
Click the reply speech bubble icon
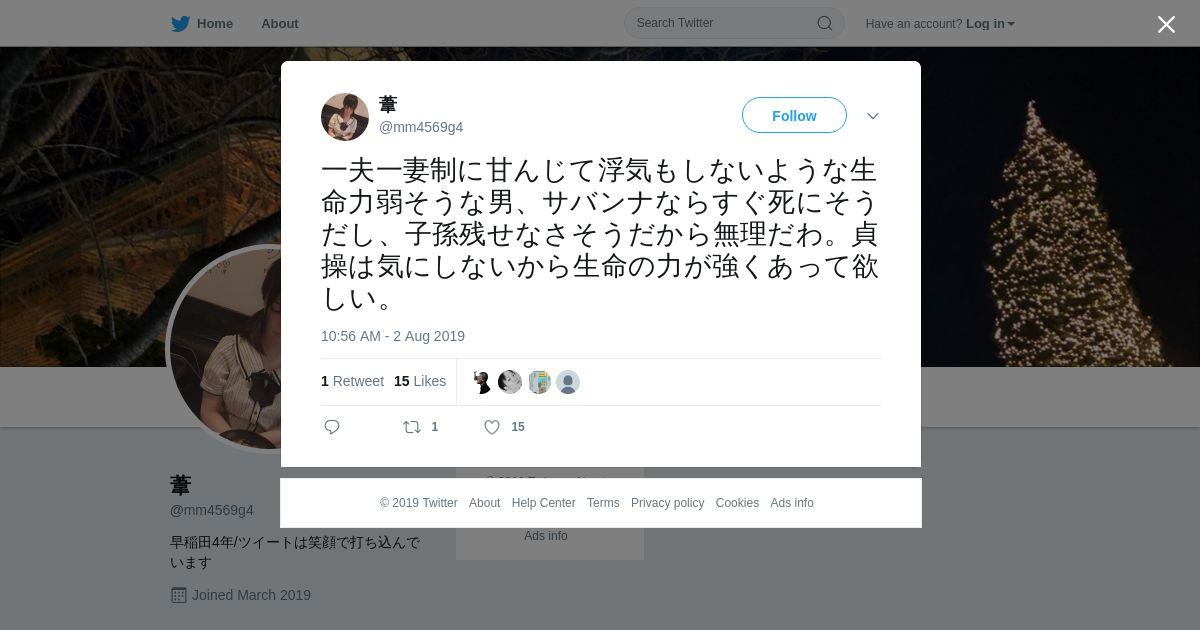point(332,427)
